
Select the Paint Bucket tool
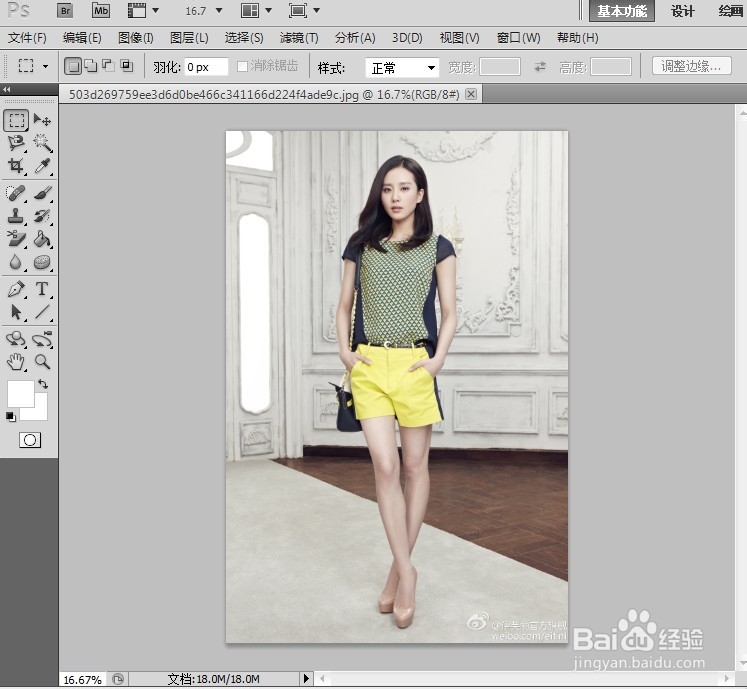tap(42, 239)
